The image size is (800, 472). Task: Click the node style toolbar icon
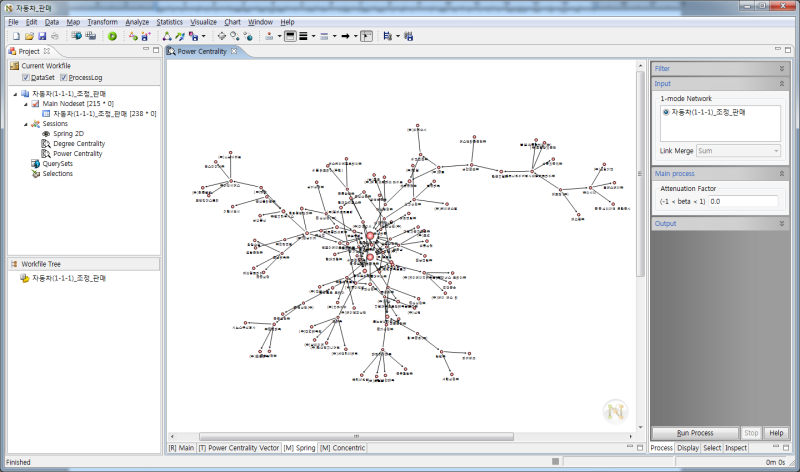(x=269, y=36)
